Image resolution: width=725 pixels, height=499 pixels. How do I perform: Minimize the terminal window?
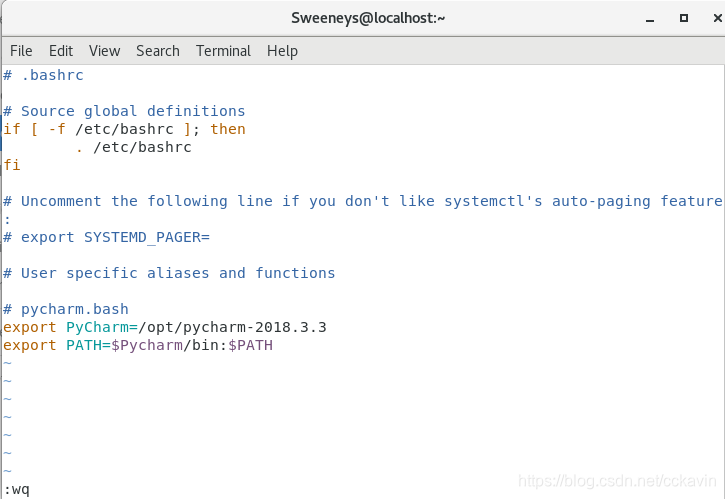650,18
